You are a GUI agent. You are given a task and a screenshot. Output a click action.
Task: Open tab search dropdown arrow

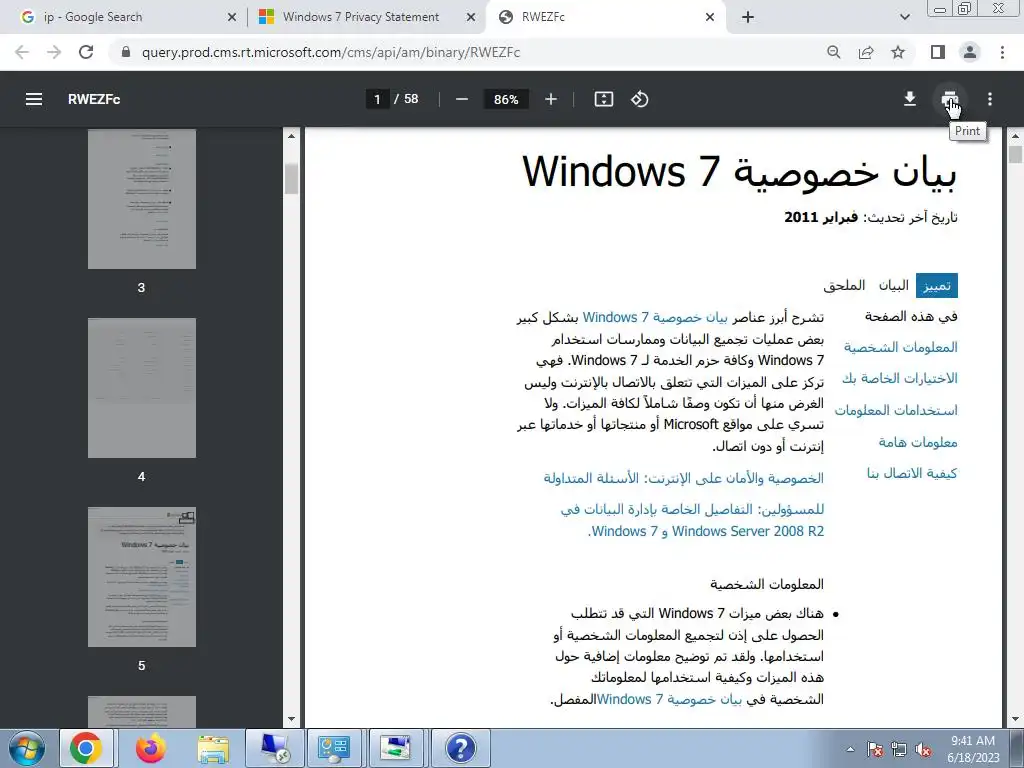pyautogui.click(x=904, y=17)
